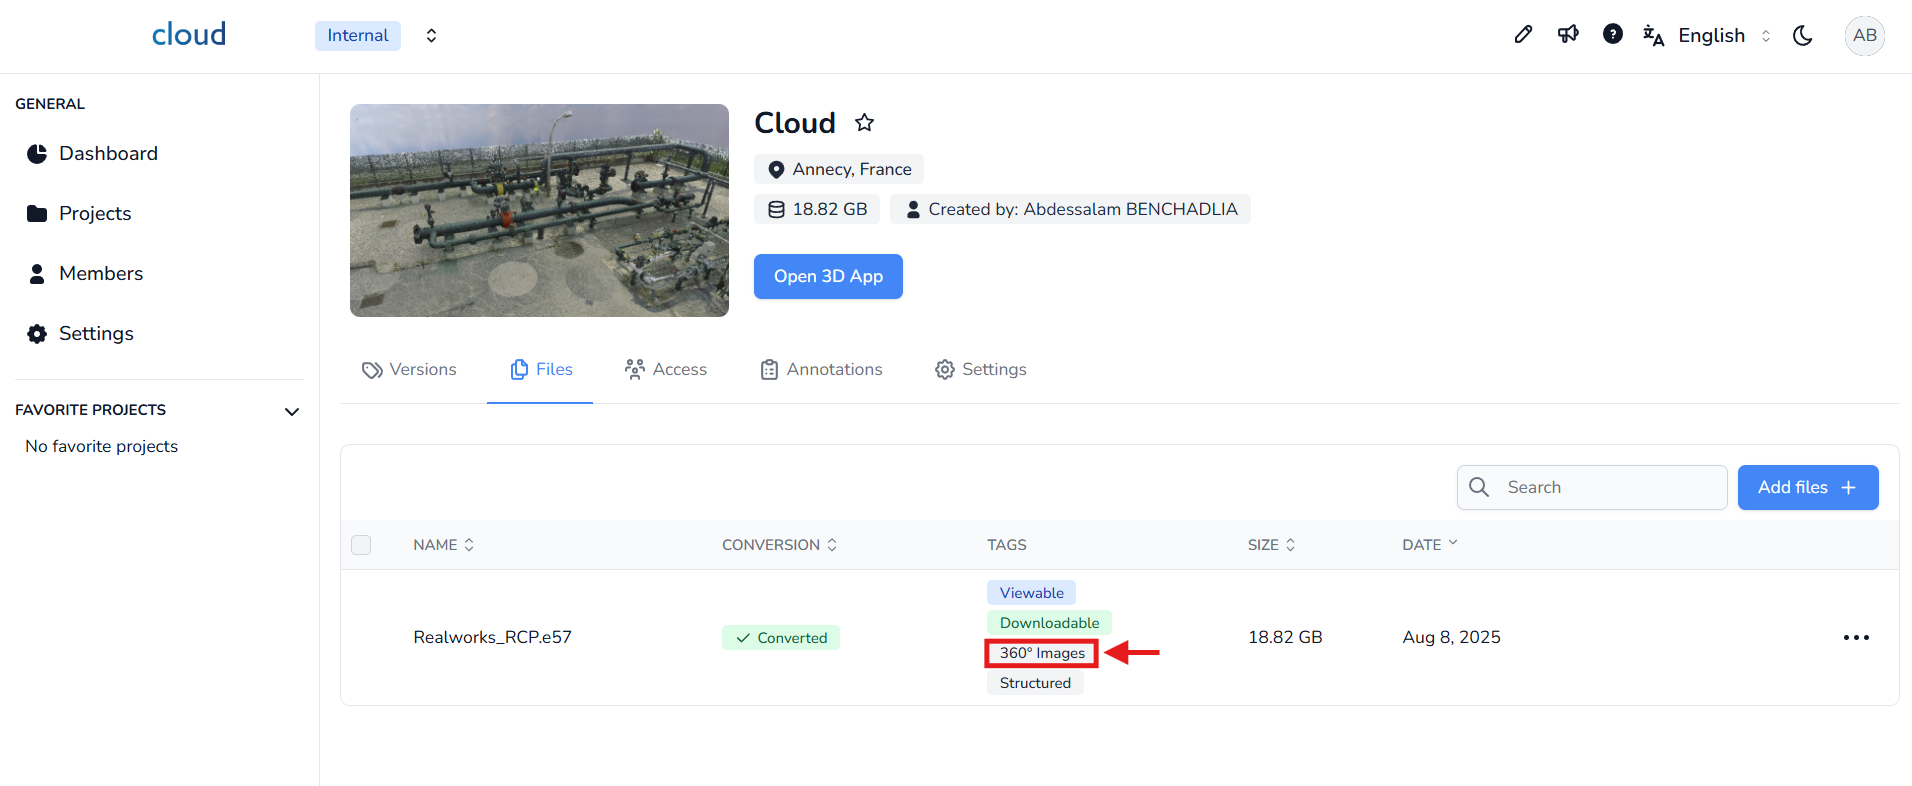This screenshot has width=1912, height=786.
Task: Open announcements megaphone icon
Action: [x=1568, y=35]
